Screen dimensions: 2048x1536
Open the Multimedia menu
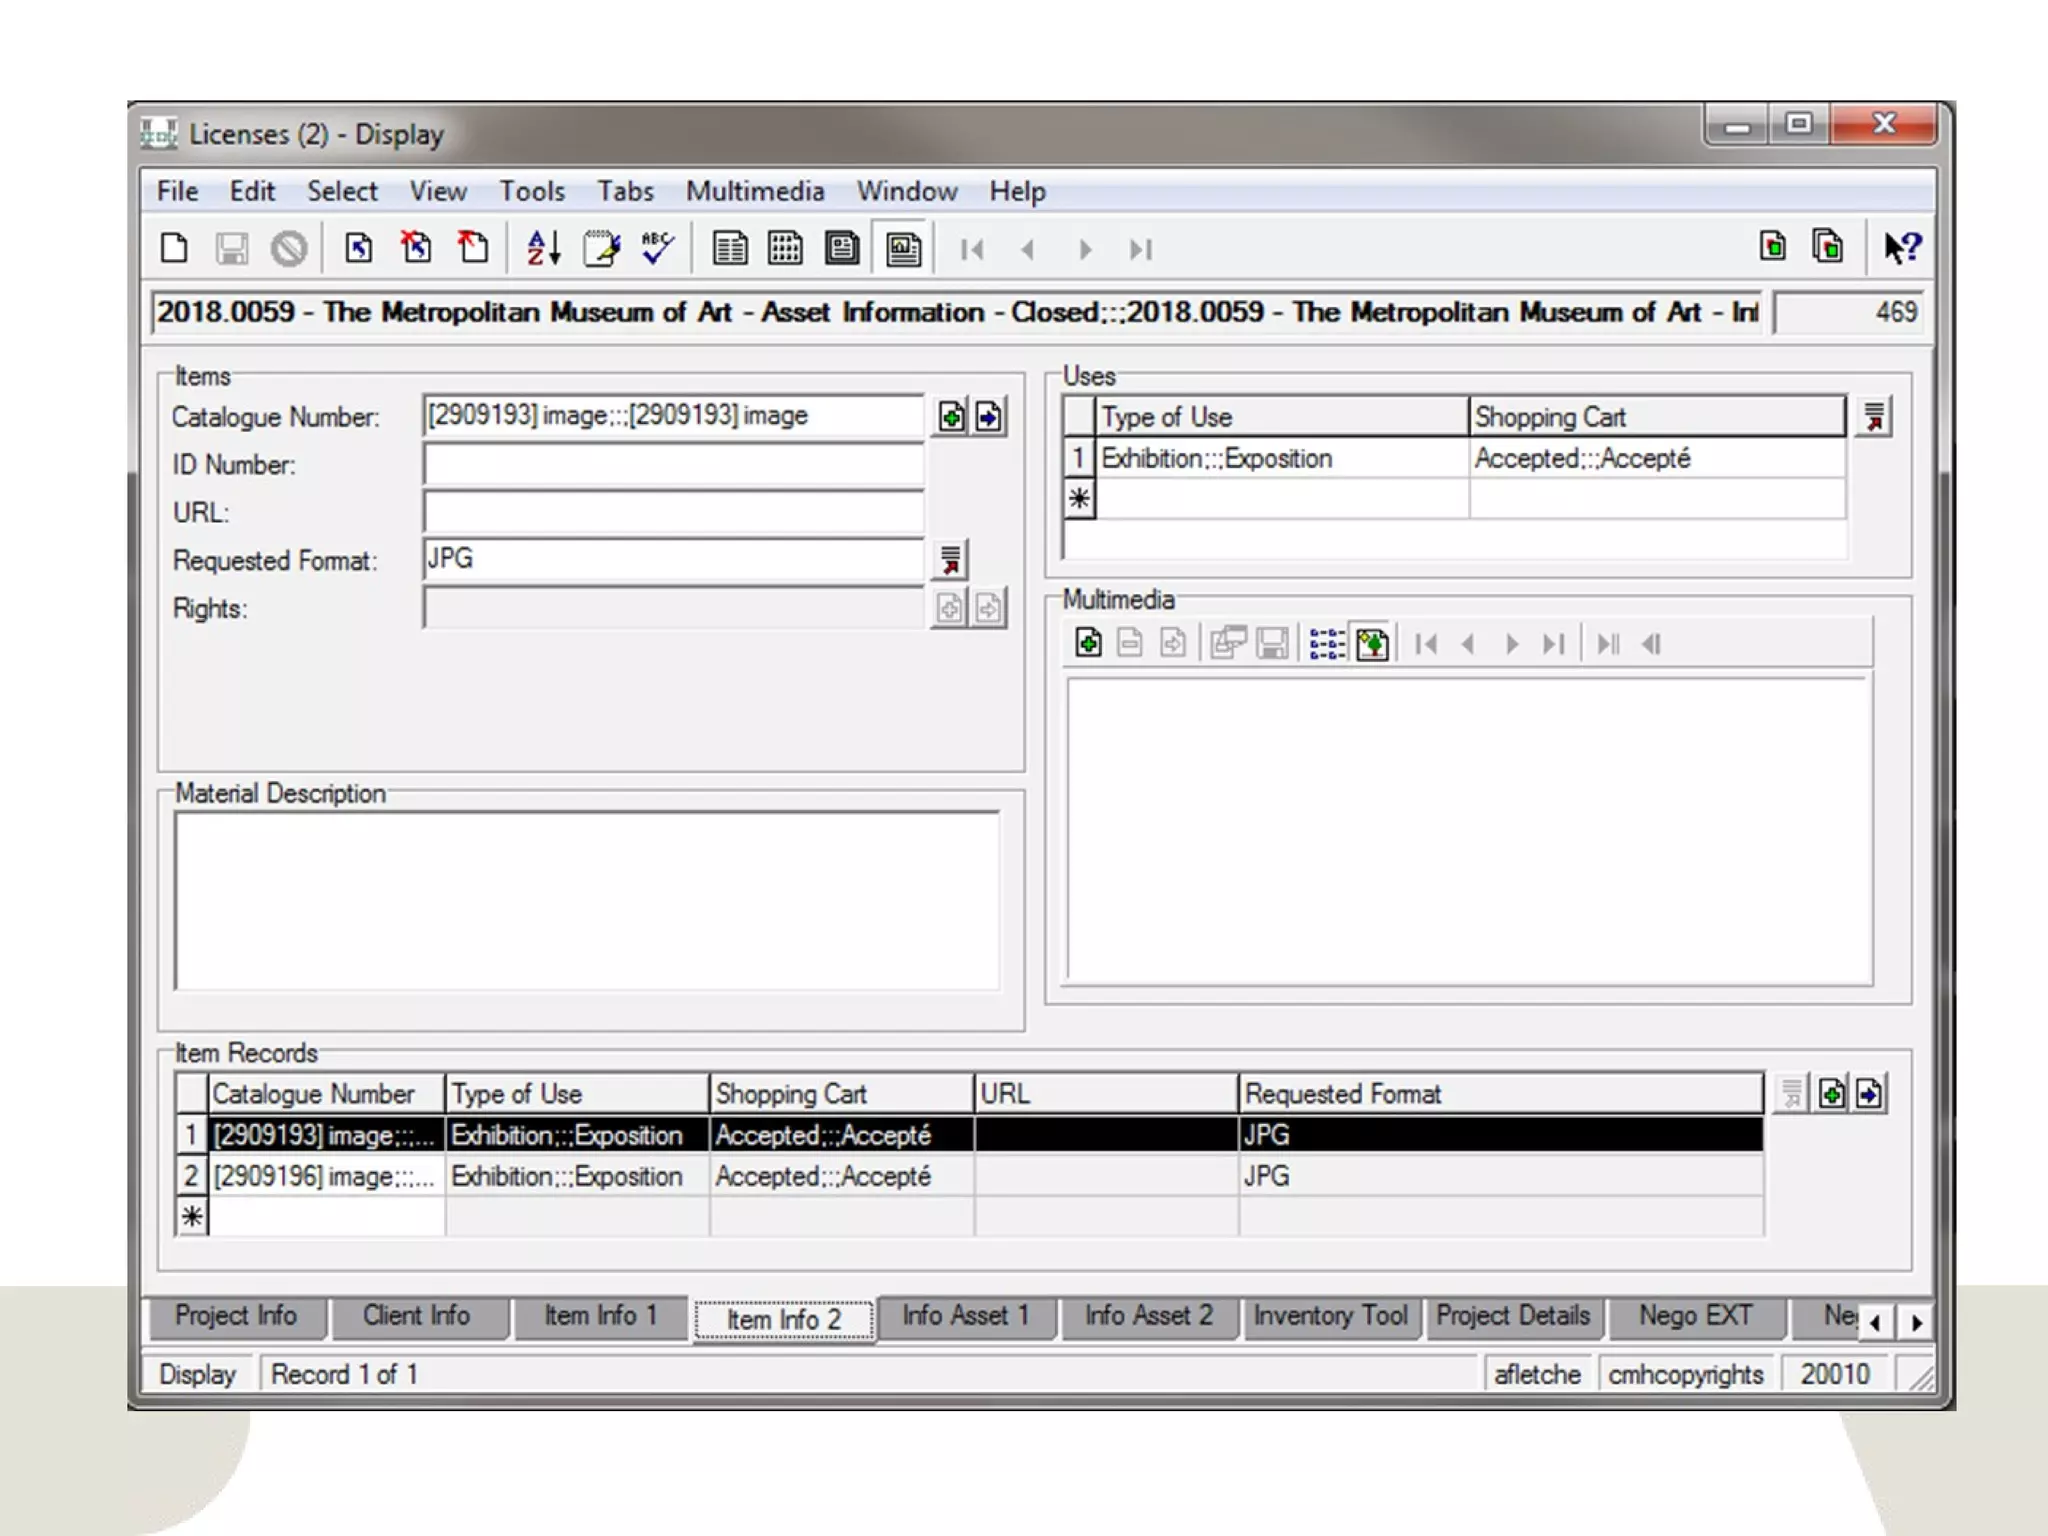(x=755, y=191)
